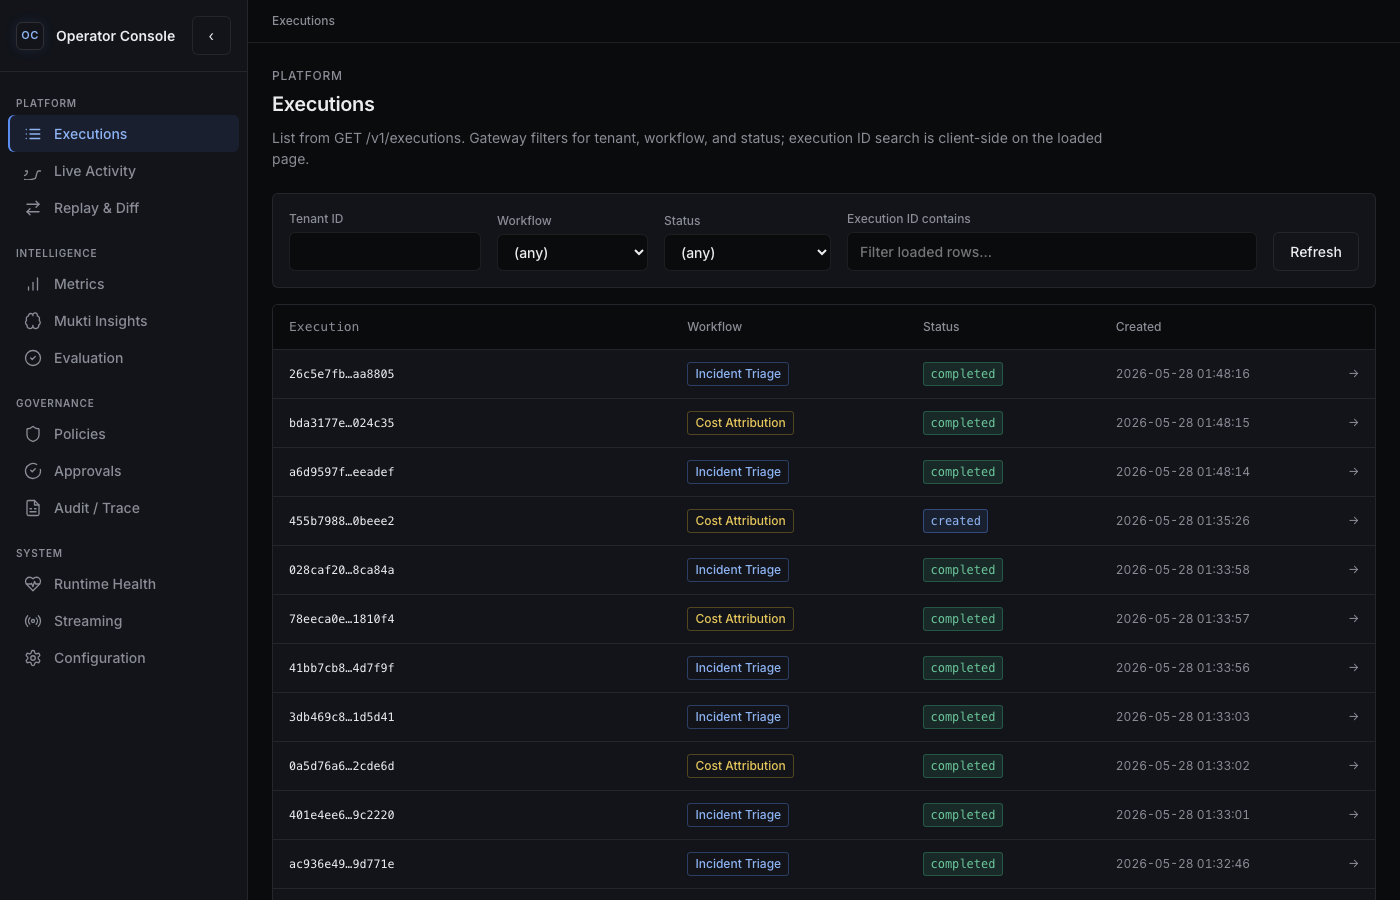Image resolution: width=1400 pixels, height=900 pixels.
Task: Click the Evaluation checkmark icon
Action: [x=33, y=358]
